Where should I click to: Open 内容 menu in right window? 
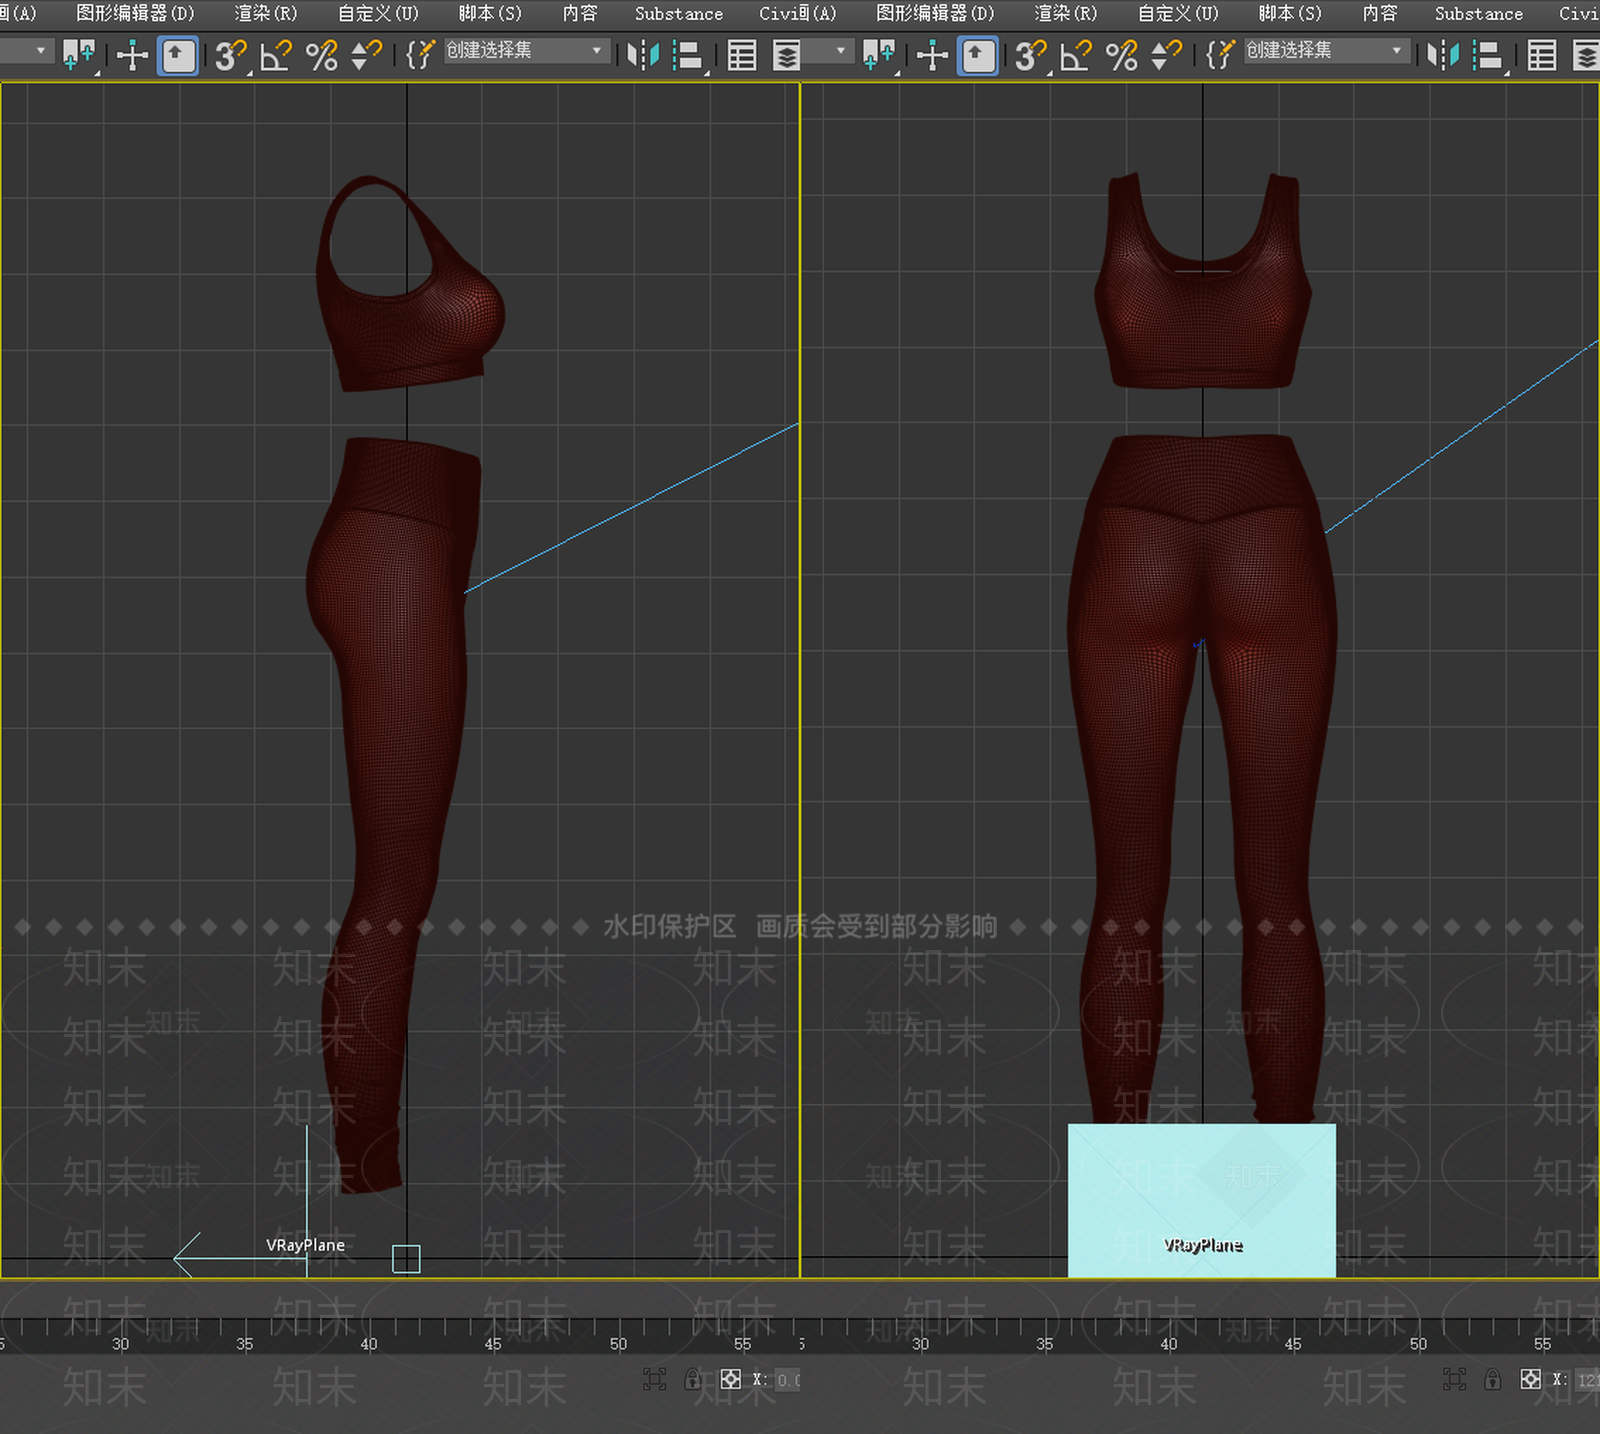(1380, 13)
